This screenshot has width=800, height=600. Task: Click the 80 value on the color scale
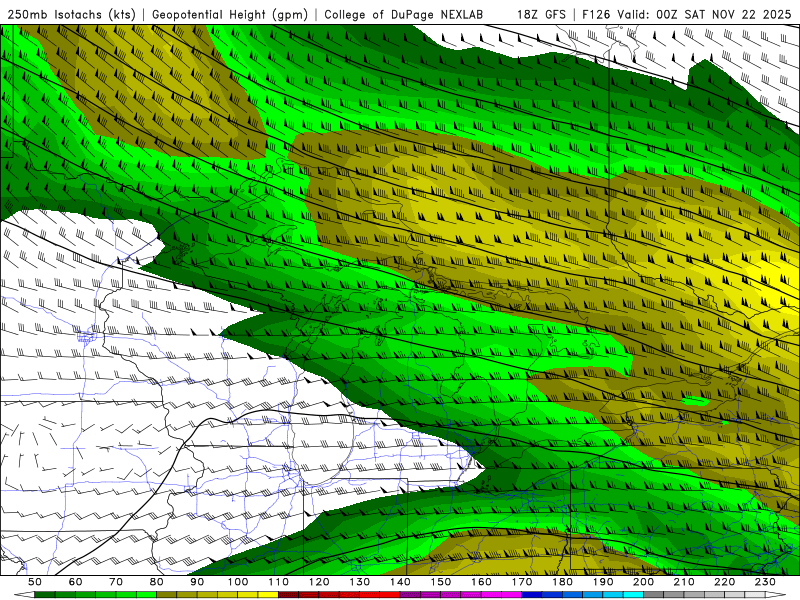(x=157, y=582)
